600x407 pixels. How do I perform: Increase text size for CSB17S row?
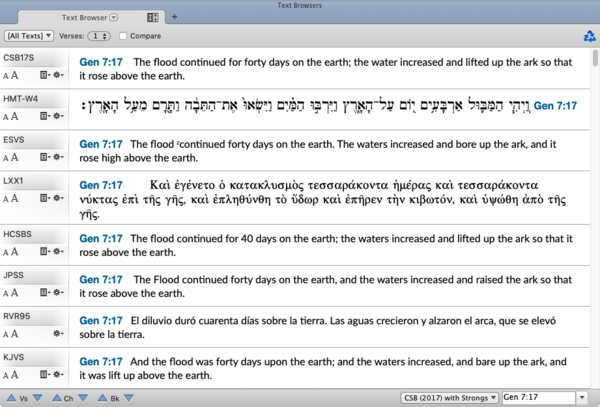(x=14, y=75)
